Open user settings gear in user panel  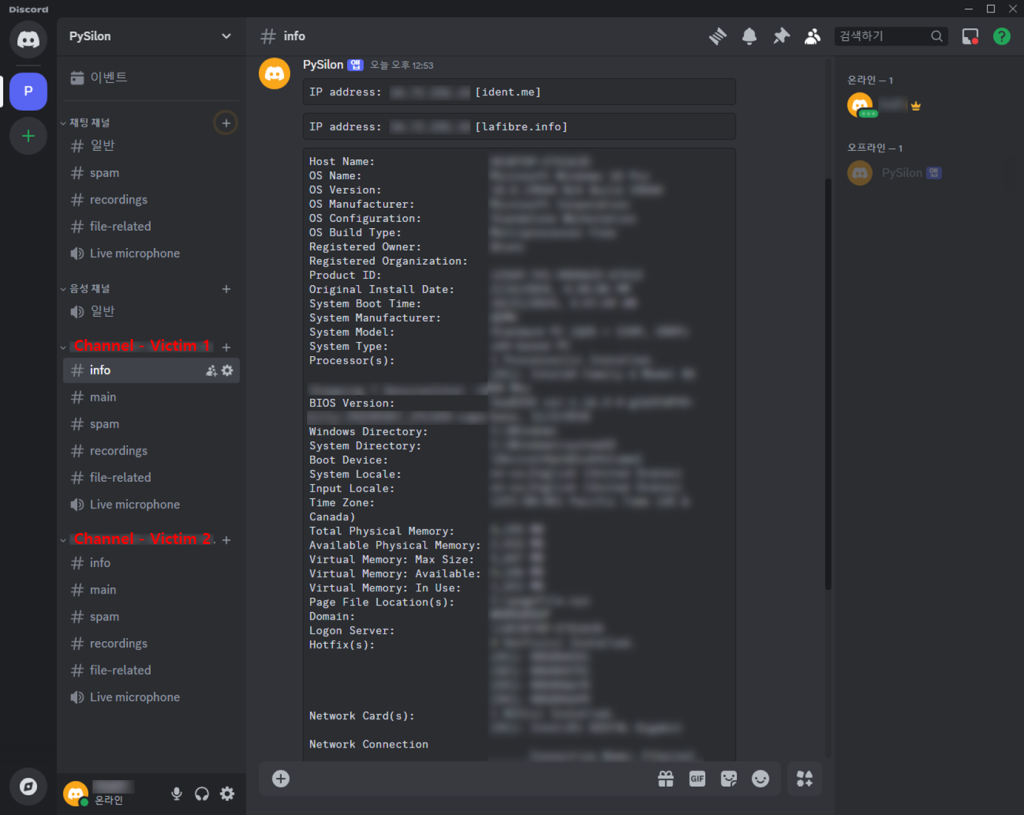(227, 794)
